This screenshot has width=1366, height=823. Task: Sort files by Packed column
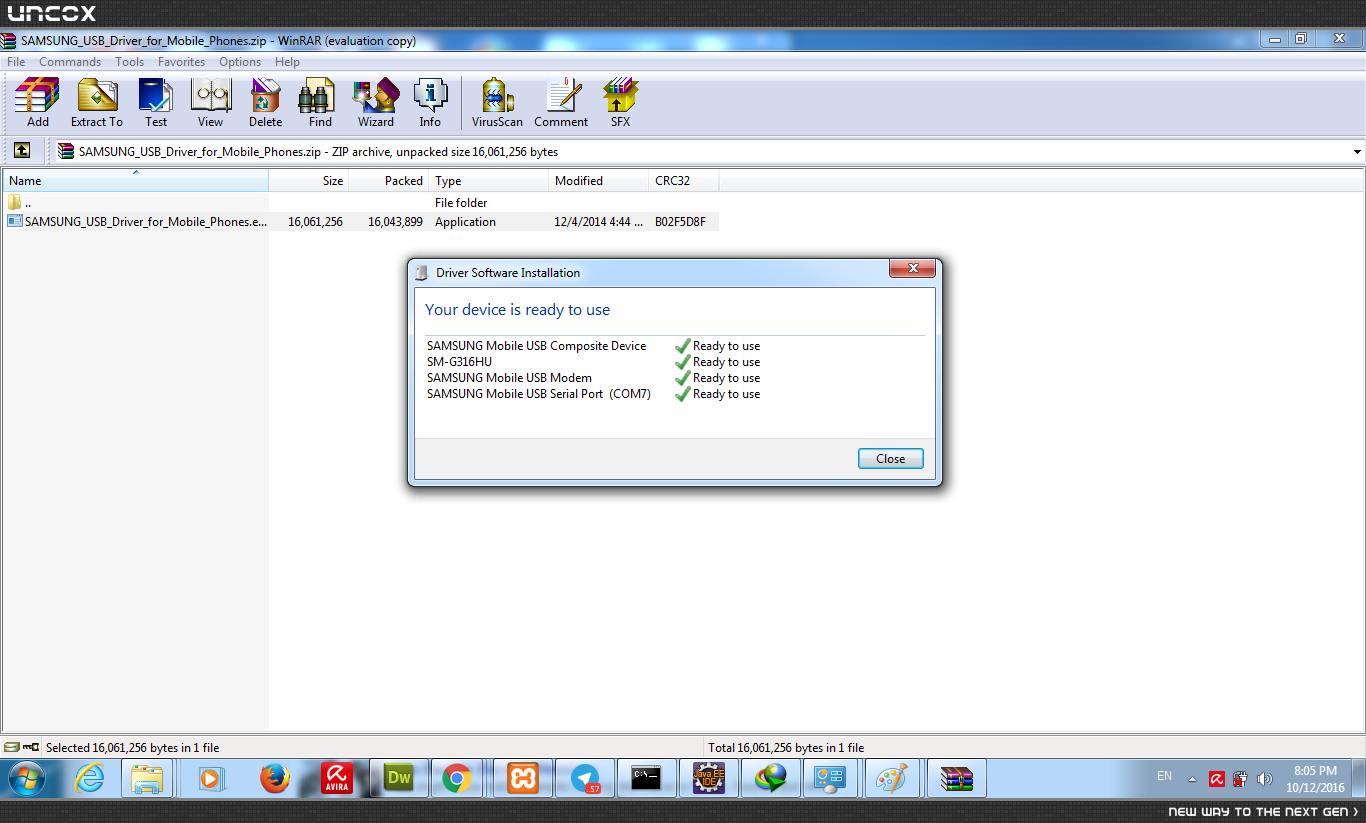389,181
